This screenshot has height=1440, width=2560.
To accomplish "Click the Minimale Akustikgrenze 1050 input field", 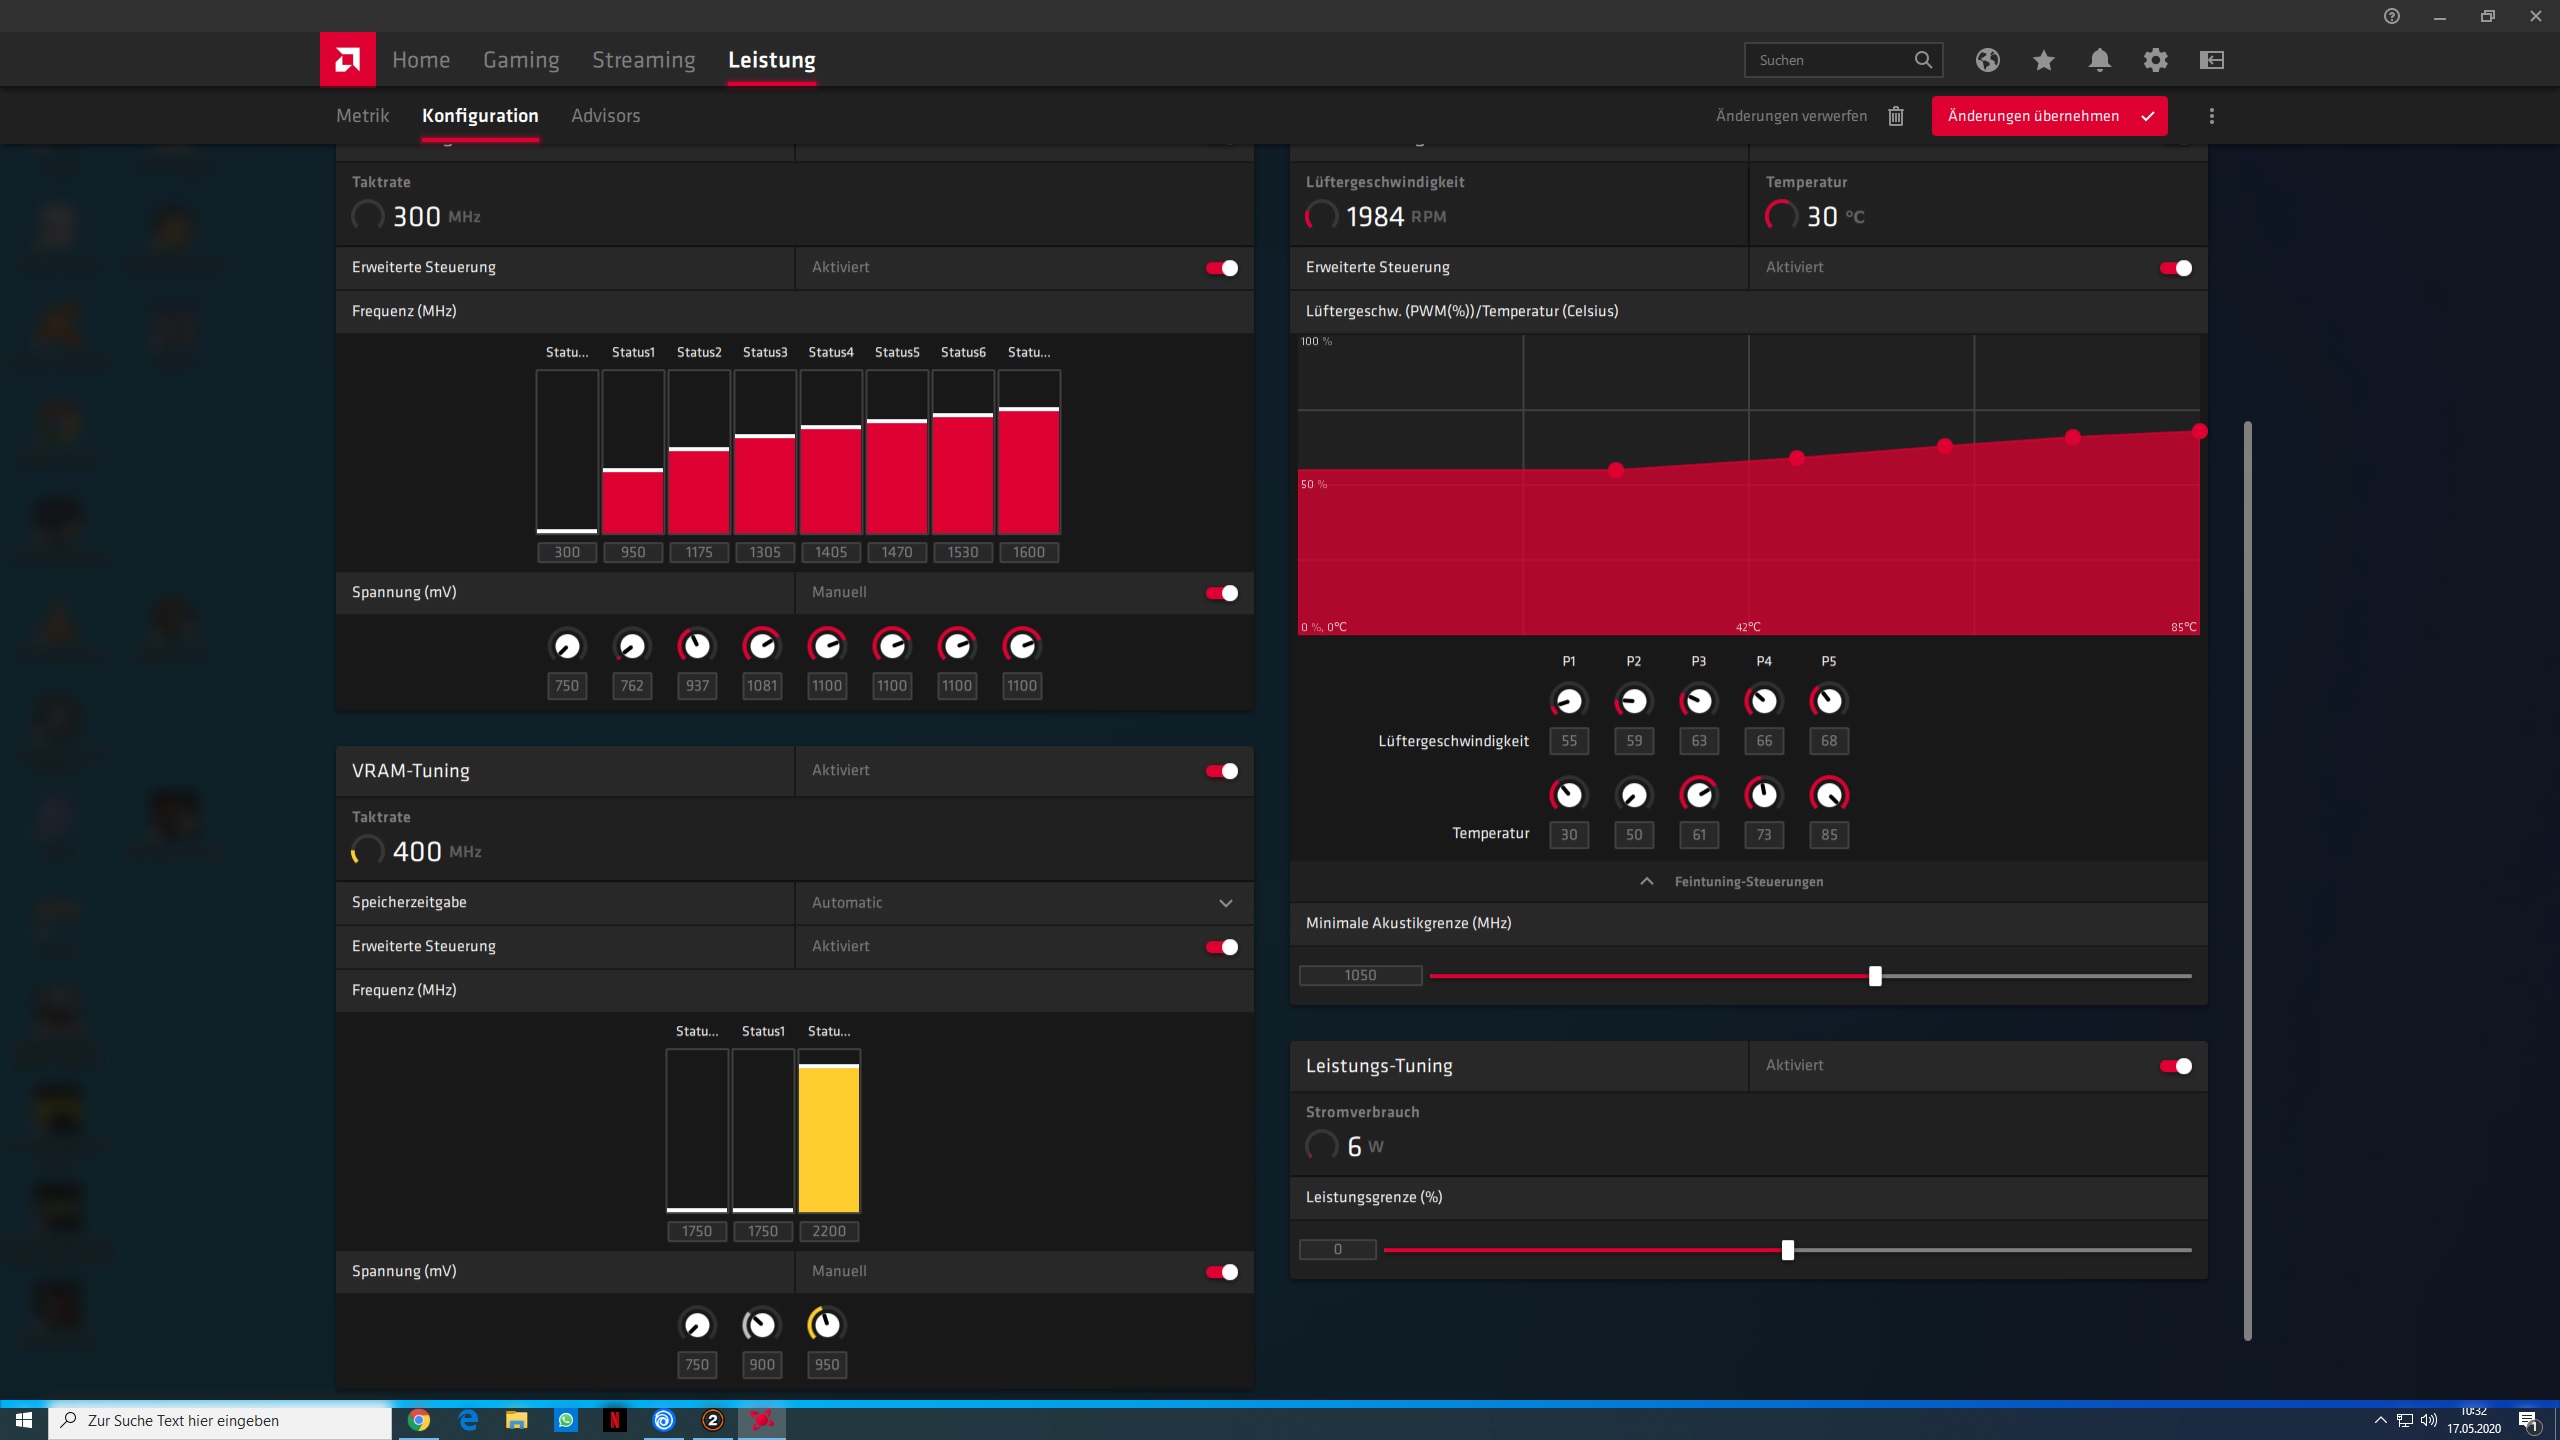I will [1360, 975].
